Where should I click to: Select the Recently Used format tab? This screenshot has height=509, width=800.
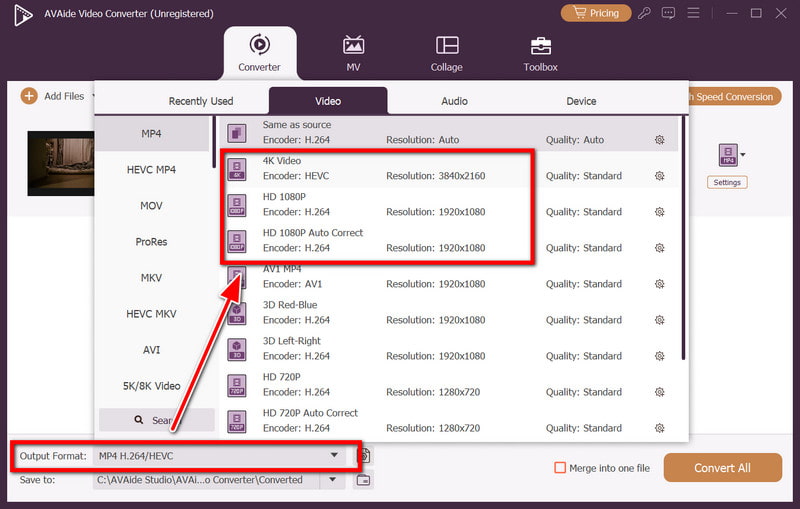click(201, 101)
